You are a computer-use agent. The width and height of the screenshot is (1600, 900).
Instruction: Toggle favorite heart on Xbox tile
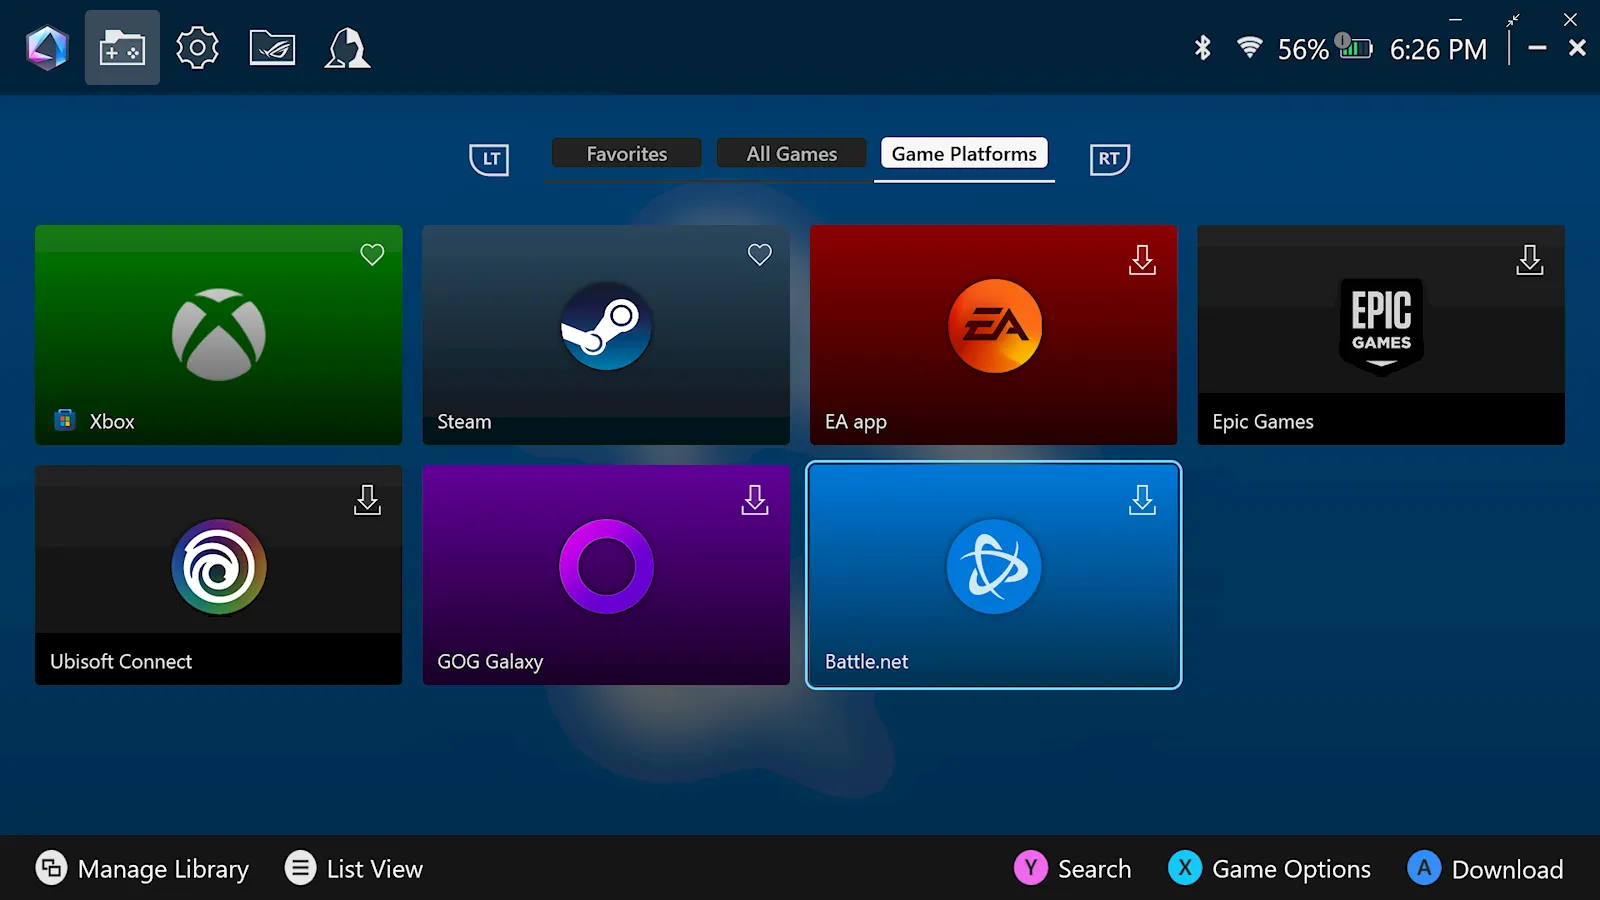[372, 255]
